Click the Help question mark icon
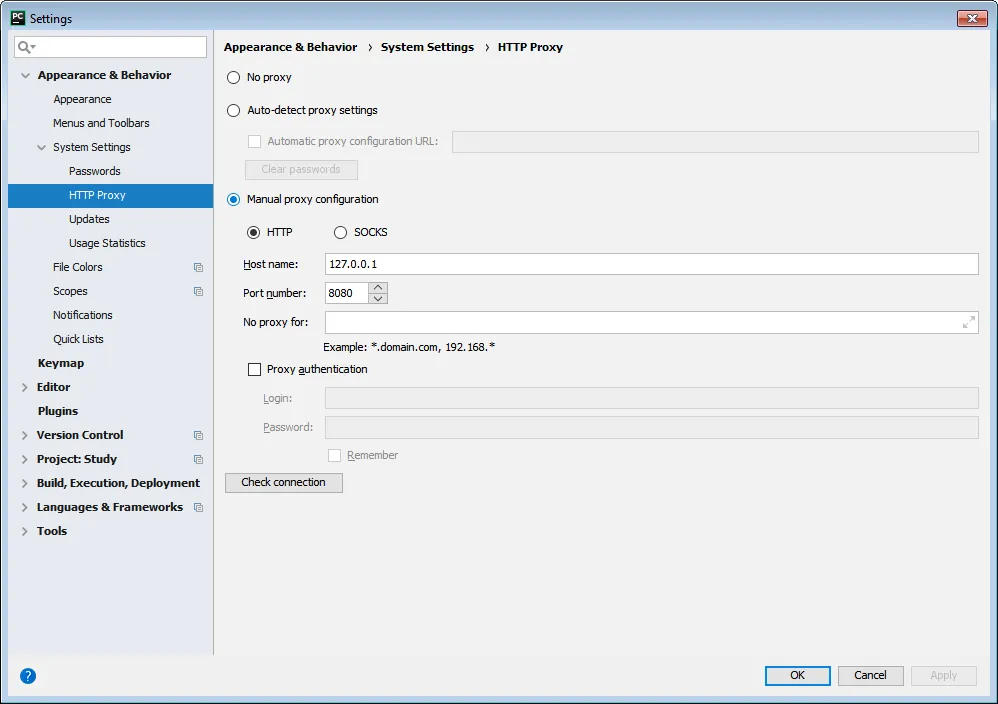998x704 pixels. point(26,675)
